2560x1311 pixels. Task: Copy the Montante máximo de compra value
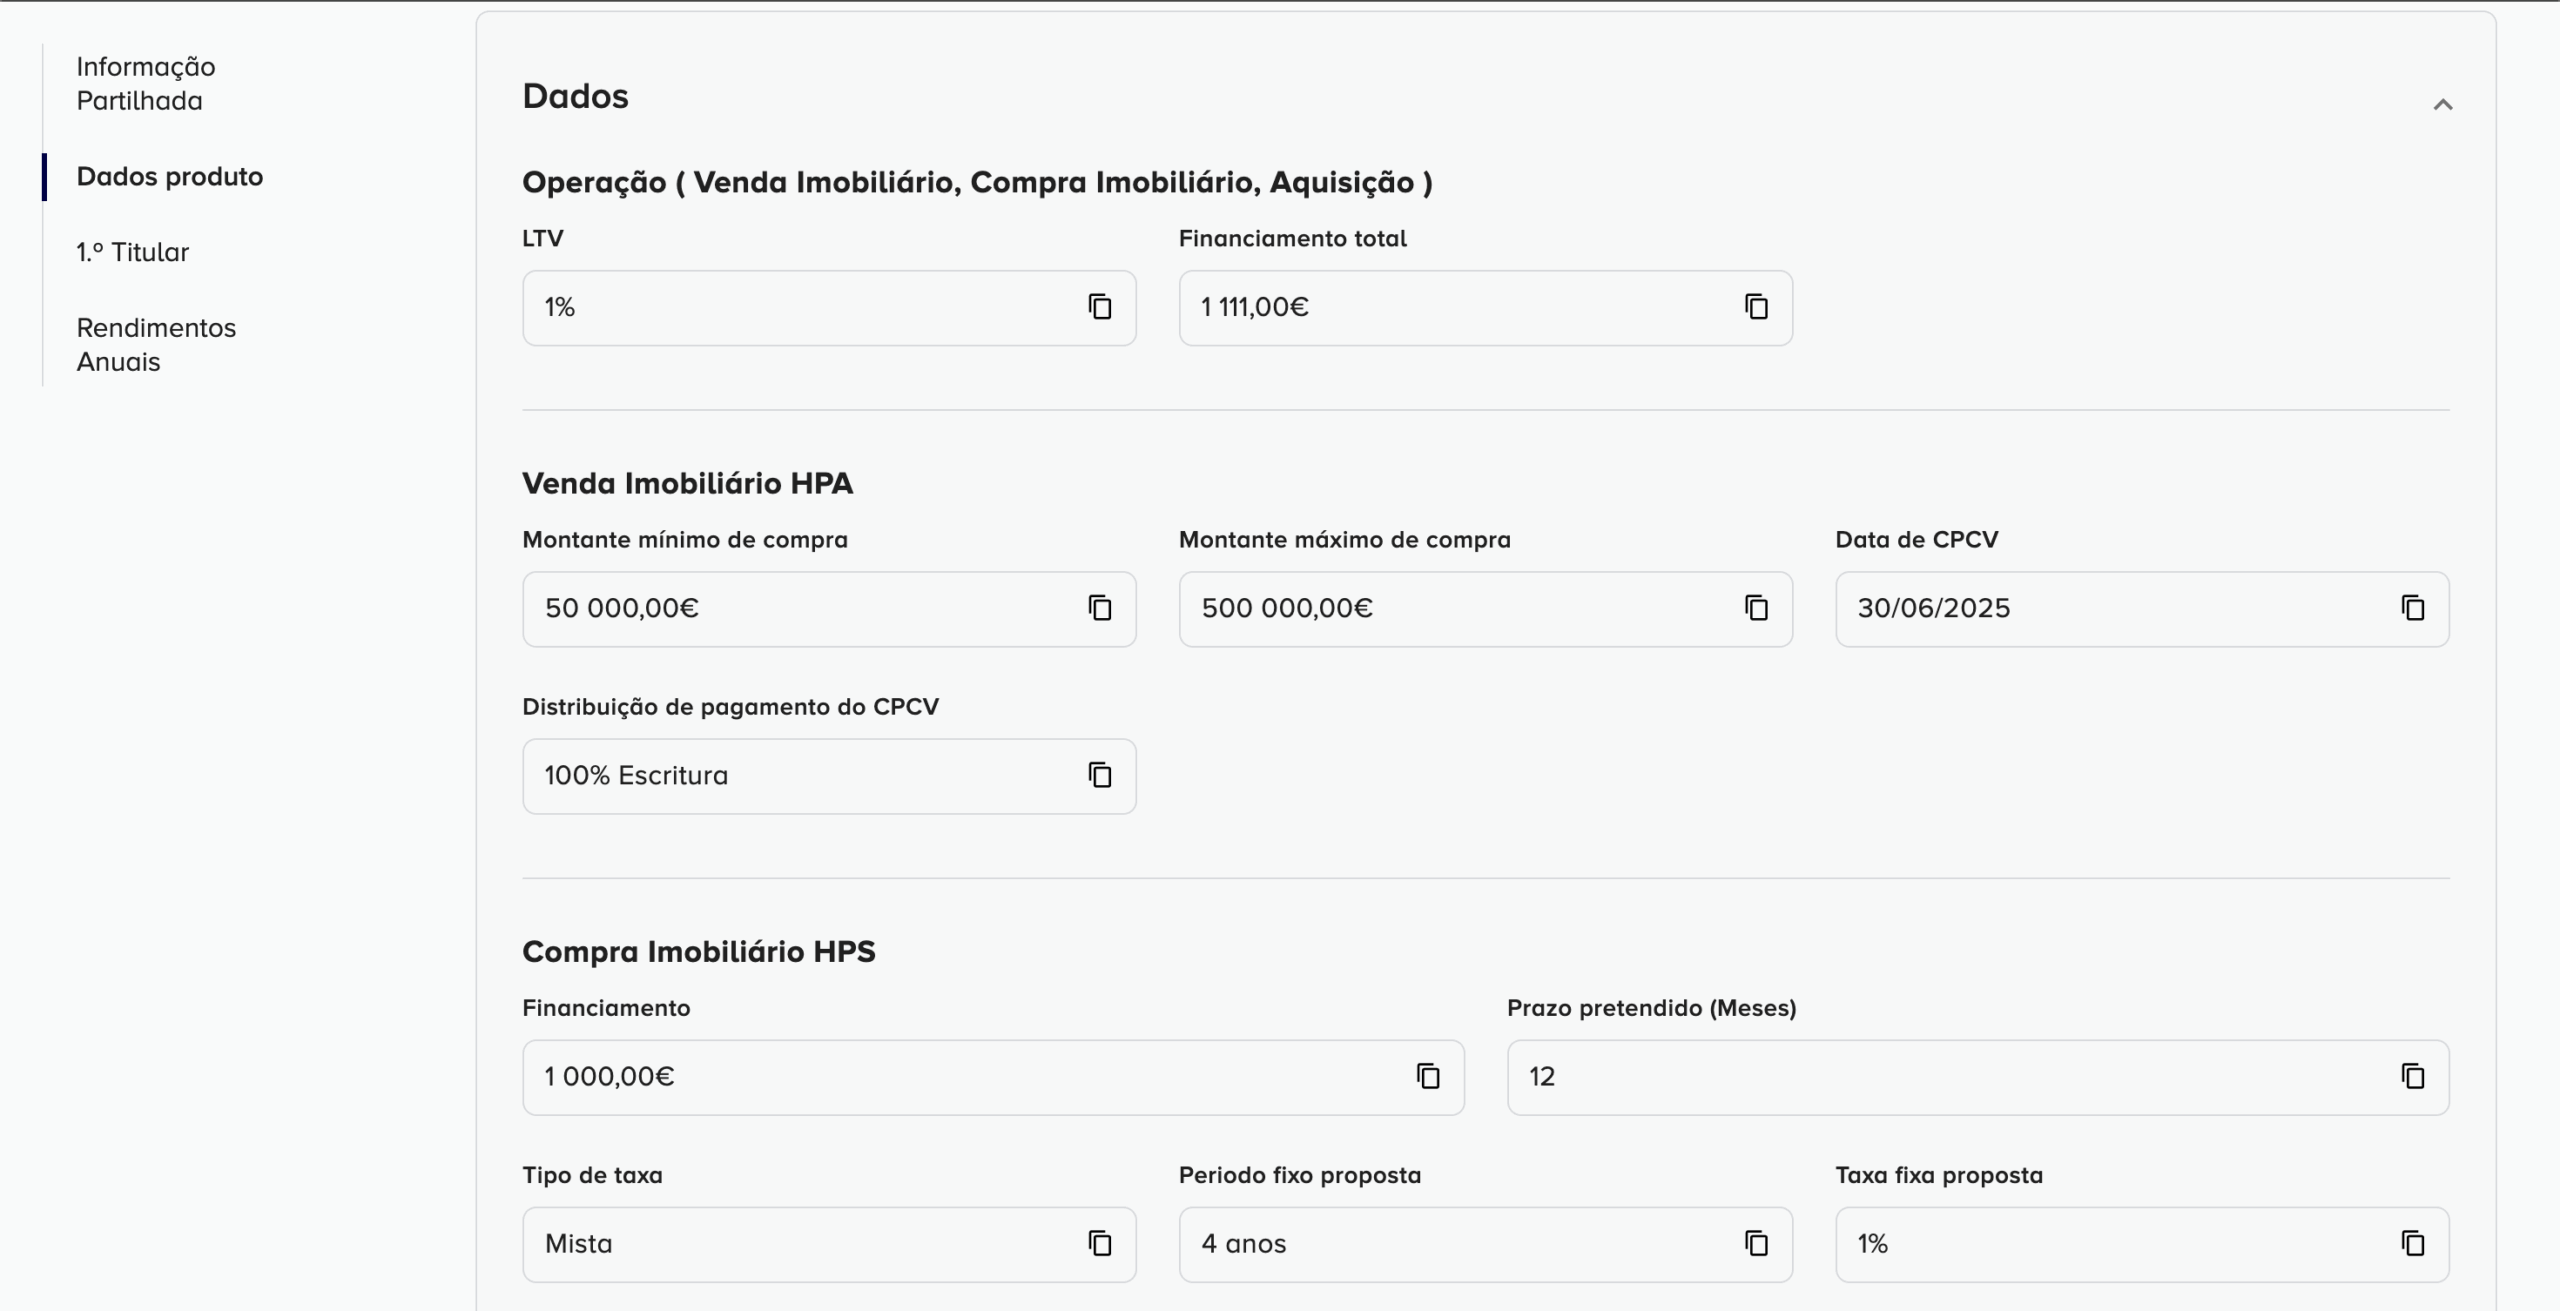1756,608
